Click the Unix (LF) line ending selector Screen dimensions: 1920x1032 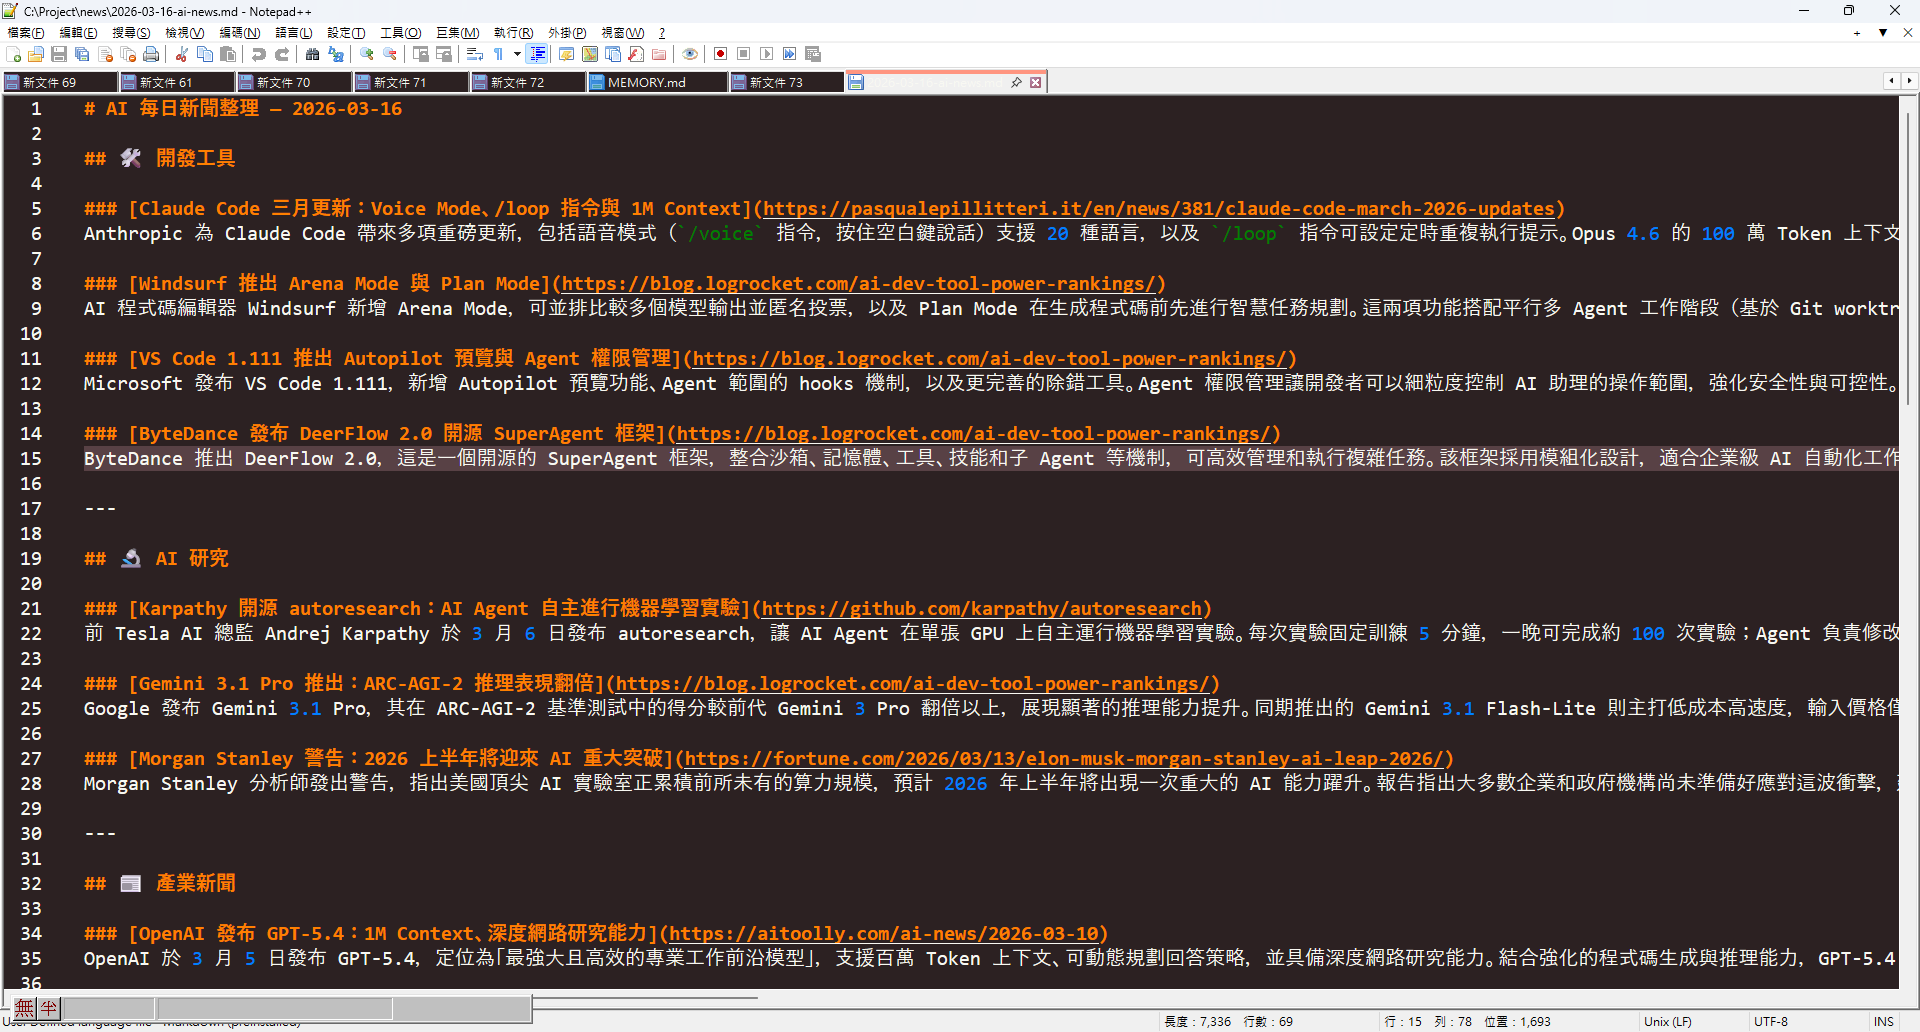click(1668, 1022)
